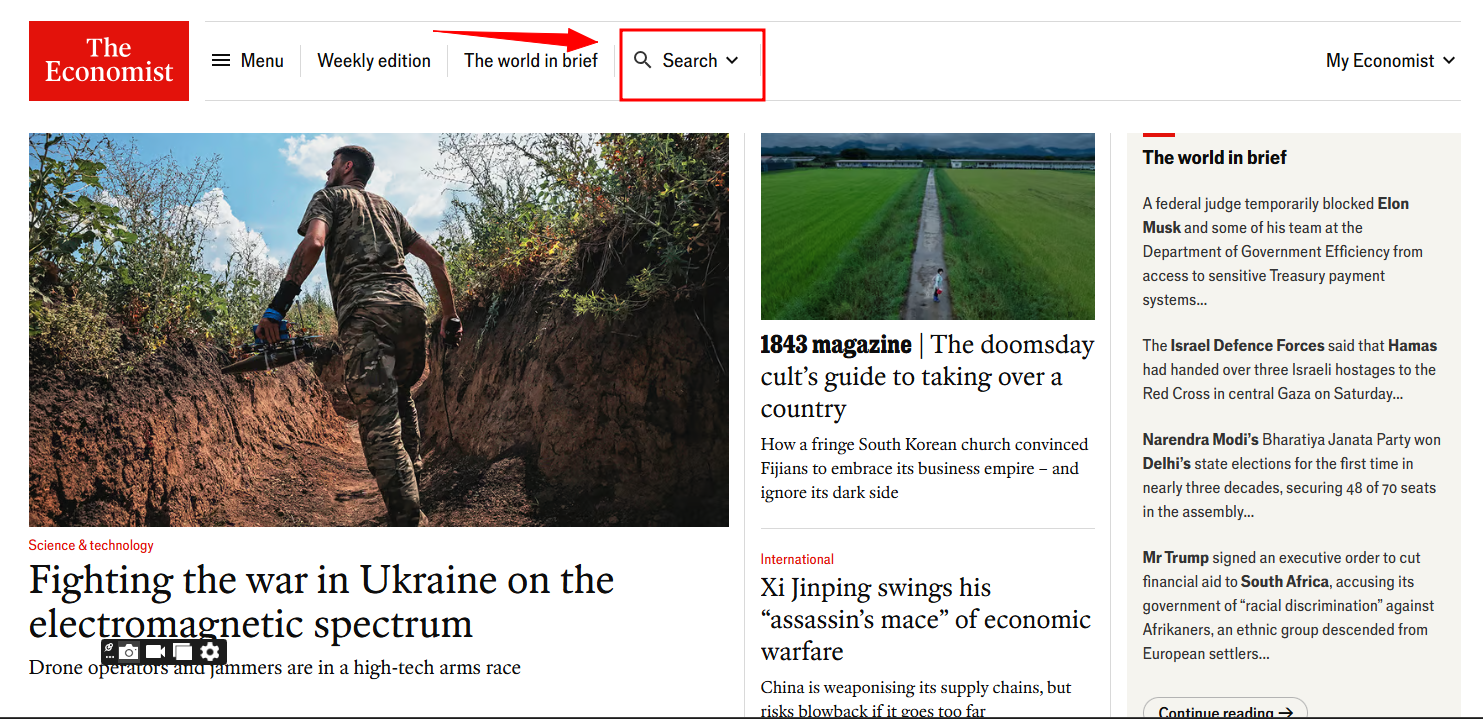Click the green field aerial photo thumbnail
Viewport: 1483px width, 719px height.
click(927, 227)
